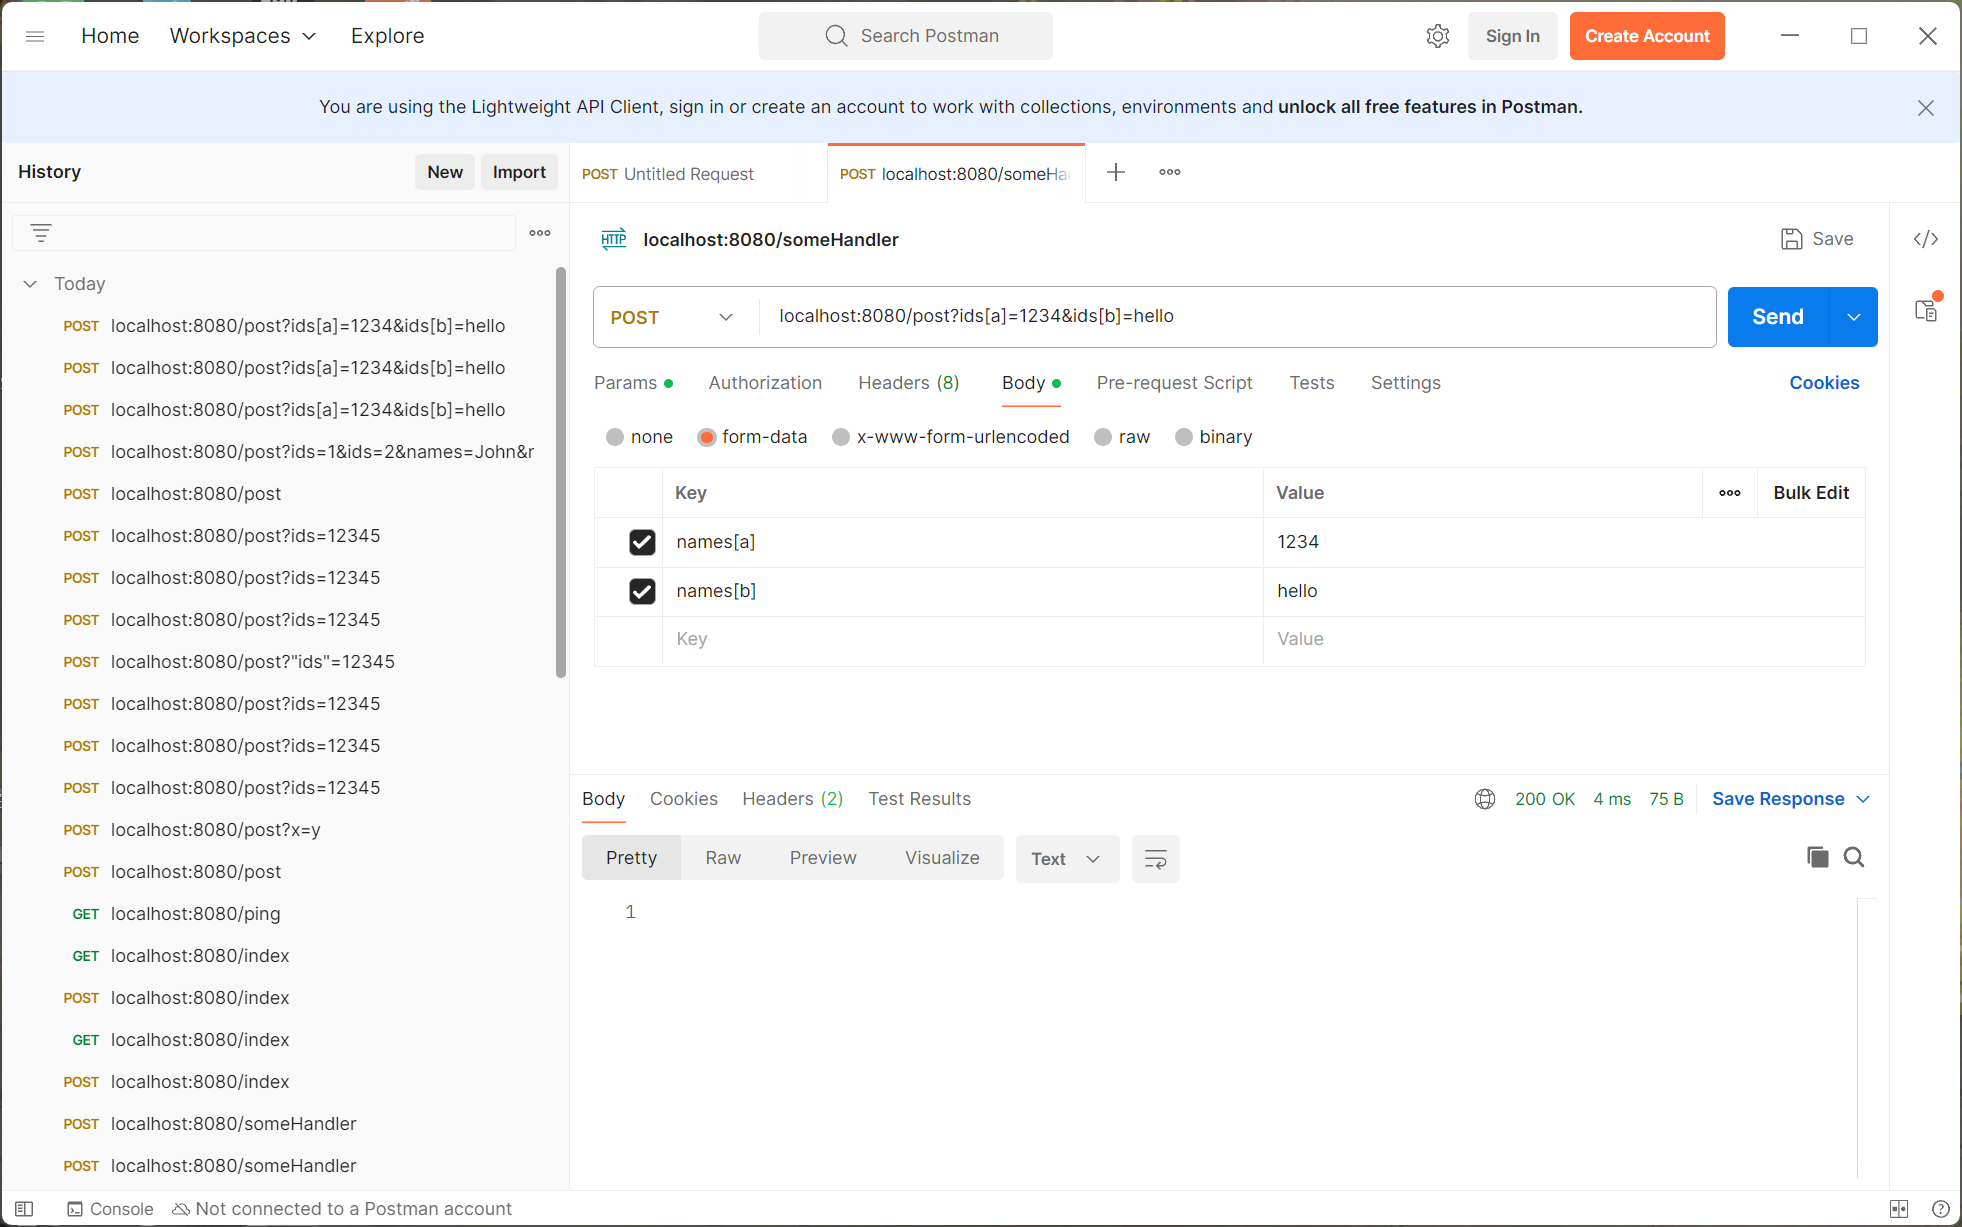Save the current request
The image size is (1962, 1227).
1817,239
